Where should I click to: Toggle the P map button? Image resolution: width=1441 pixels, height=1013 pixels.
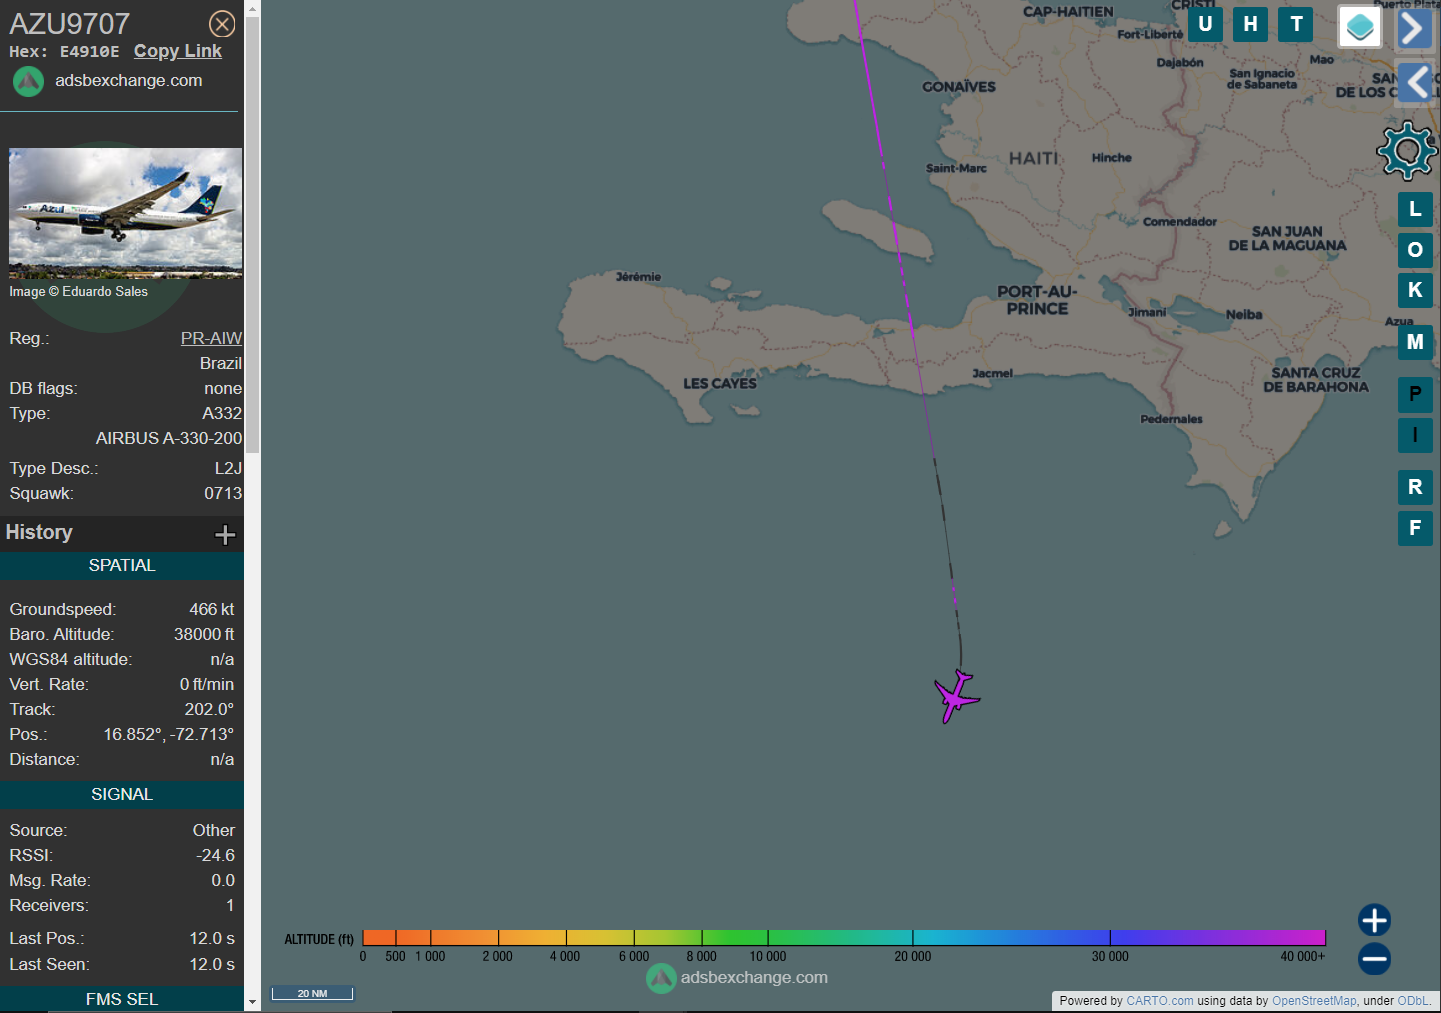[1415, 394]
